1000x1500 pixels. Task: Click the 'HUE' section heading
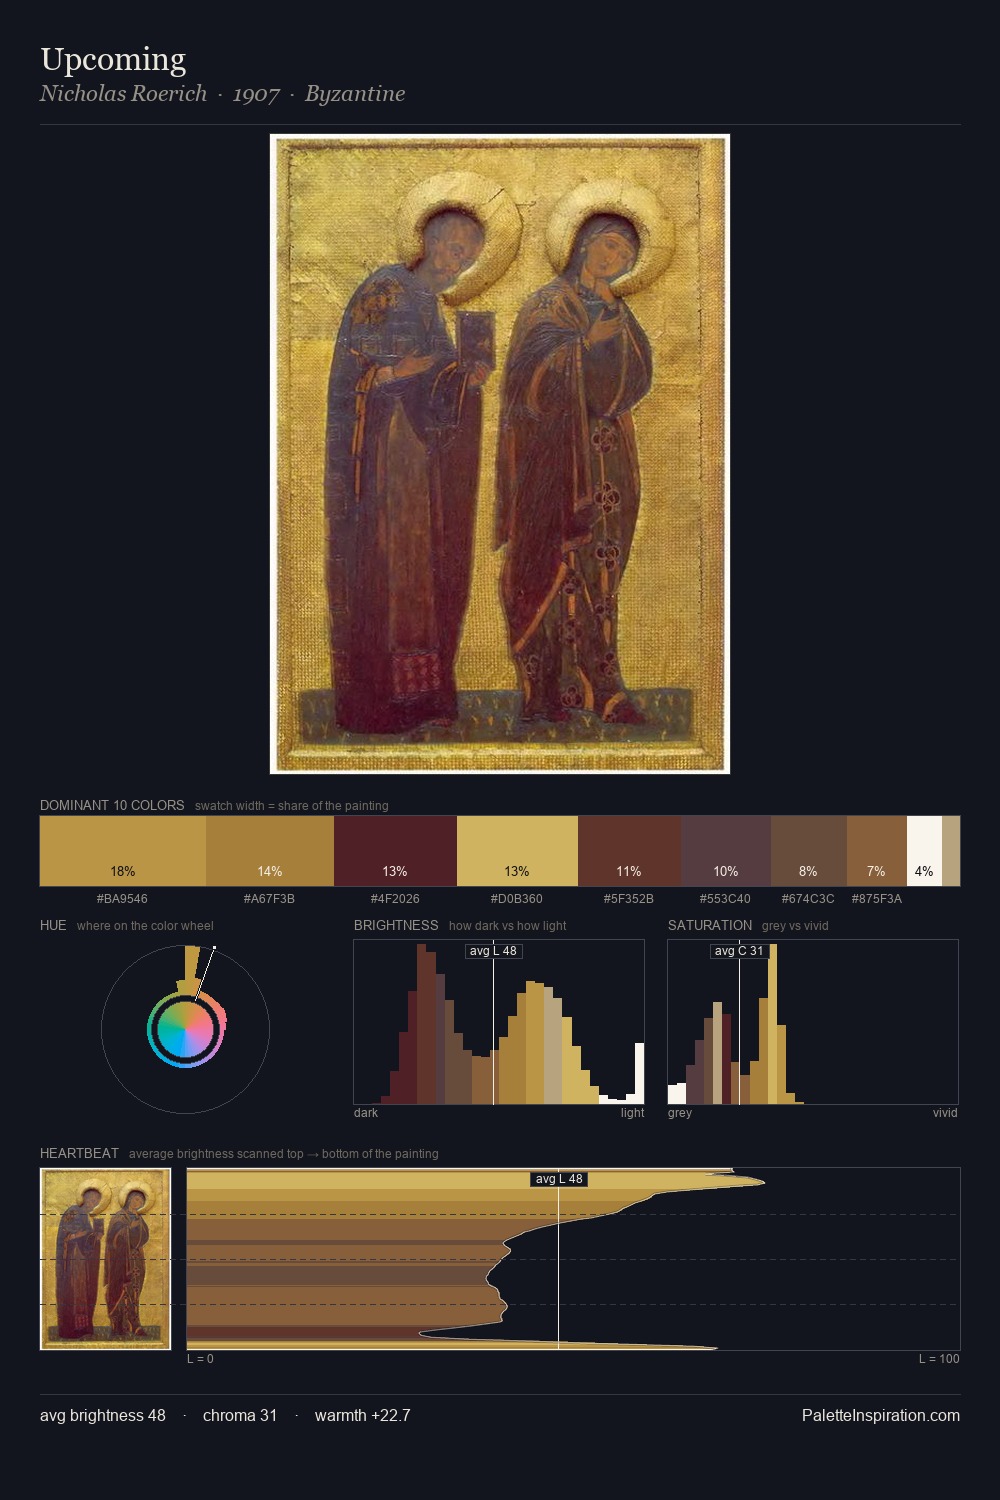(x=53, y=925)
